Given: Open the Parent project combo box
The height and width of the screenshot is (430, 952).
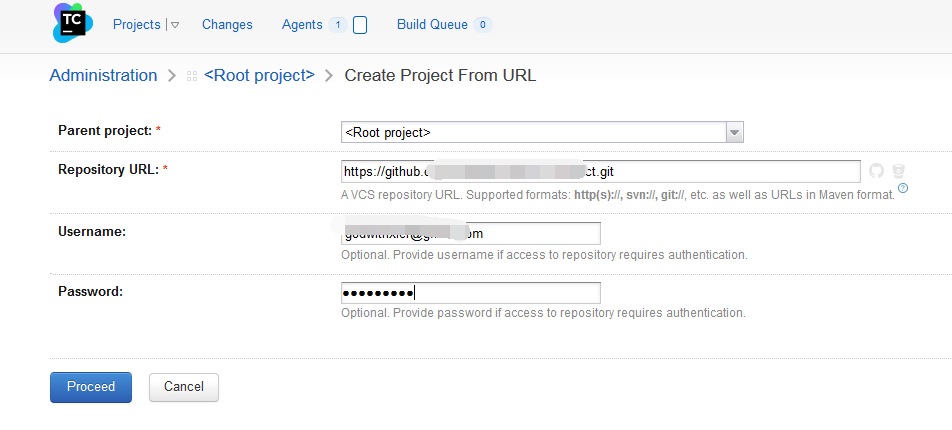Looking at the screenshot, I should coord(542,132).
